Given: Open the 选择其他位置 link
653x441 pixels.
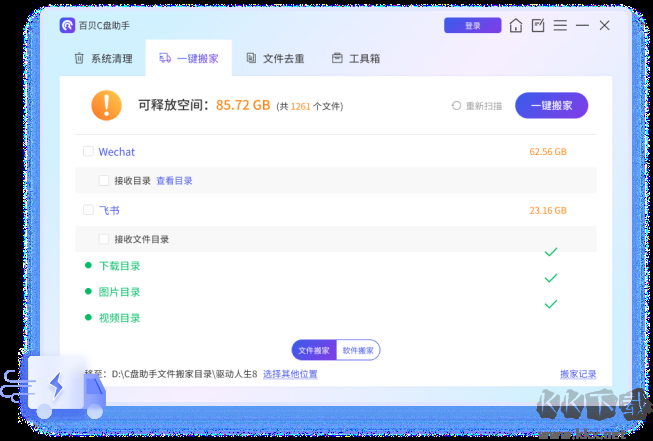Looking at the screenshot, I should click(x=290, y=374).
